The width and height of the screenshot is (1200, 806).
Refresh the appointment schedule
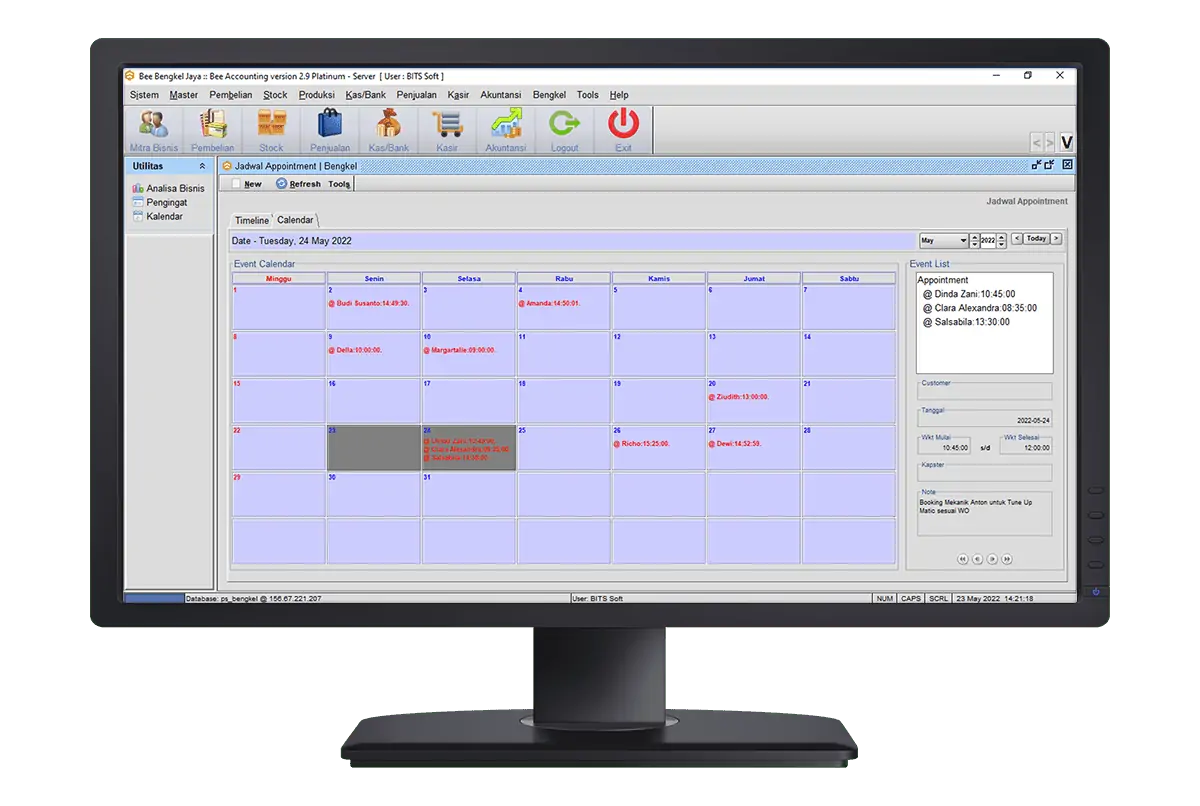pyautogui.click(x=298, y=184)
